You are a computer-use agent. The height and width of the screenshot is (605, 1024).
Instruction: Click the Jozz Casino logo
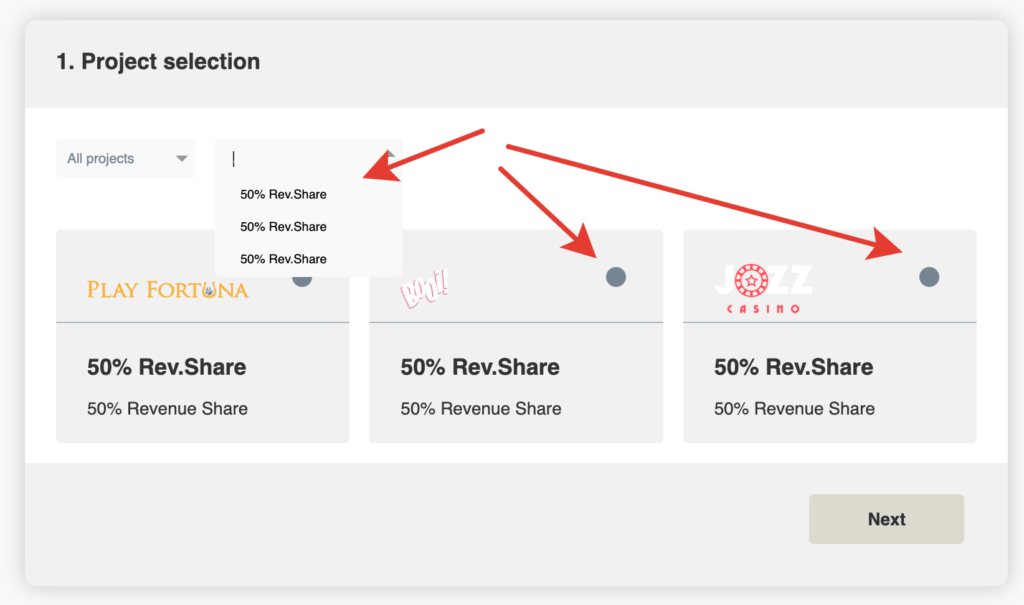click(763, 289)
